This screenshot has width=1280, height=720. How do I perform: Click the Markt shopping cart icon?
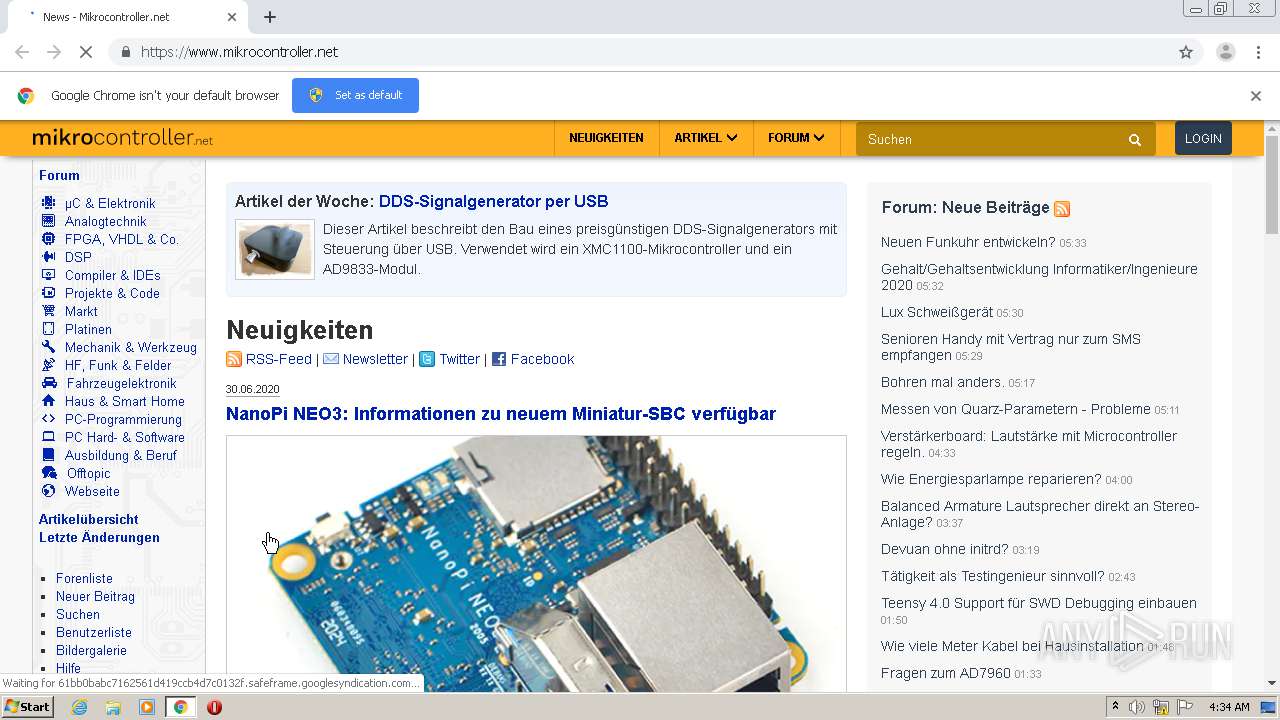coord(48,311)
